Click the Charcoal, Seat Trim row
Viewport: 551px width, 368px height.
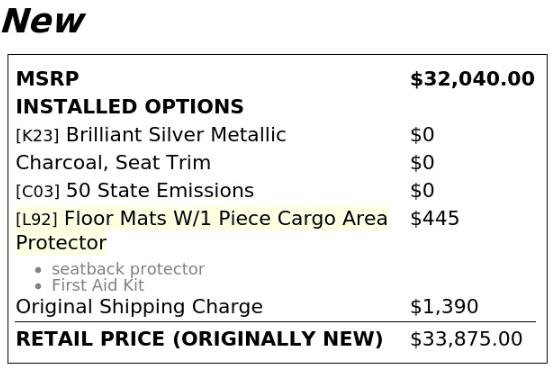coord(276,162)
